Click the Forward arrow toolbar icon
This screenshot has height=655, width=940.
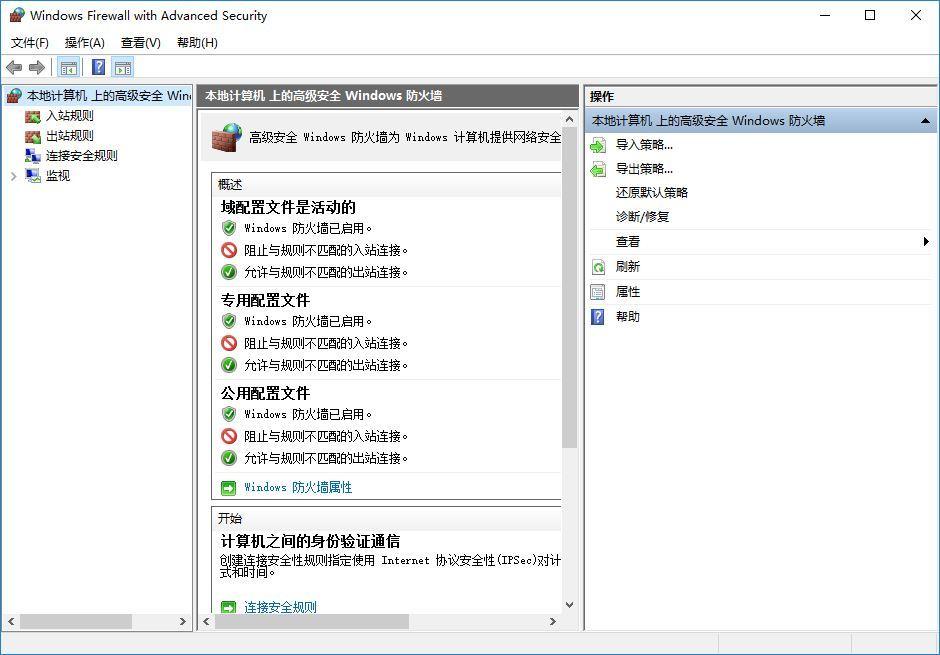pyautogui.click(x=37, y=67)
